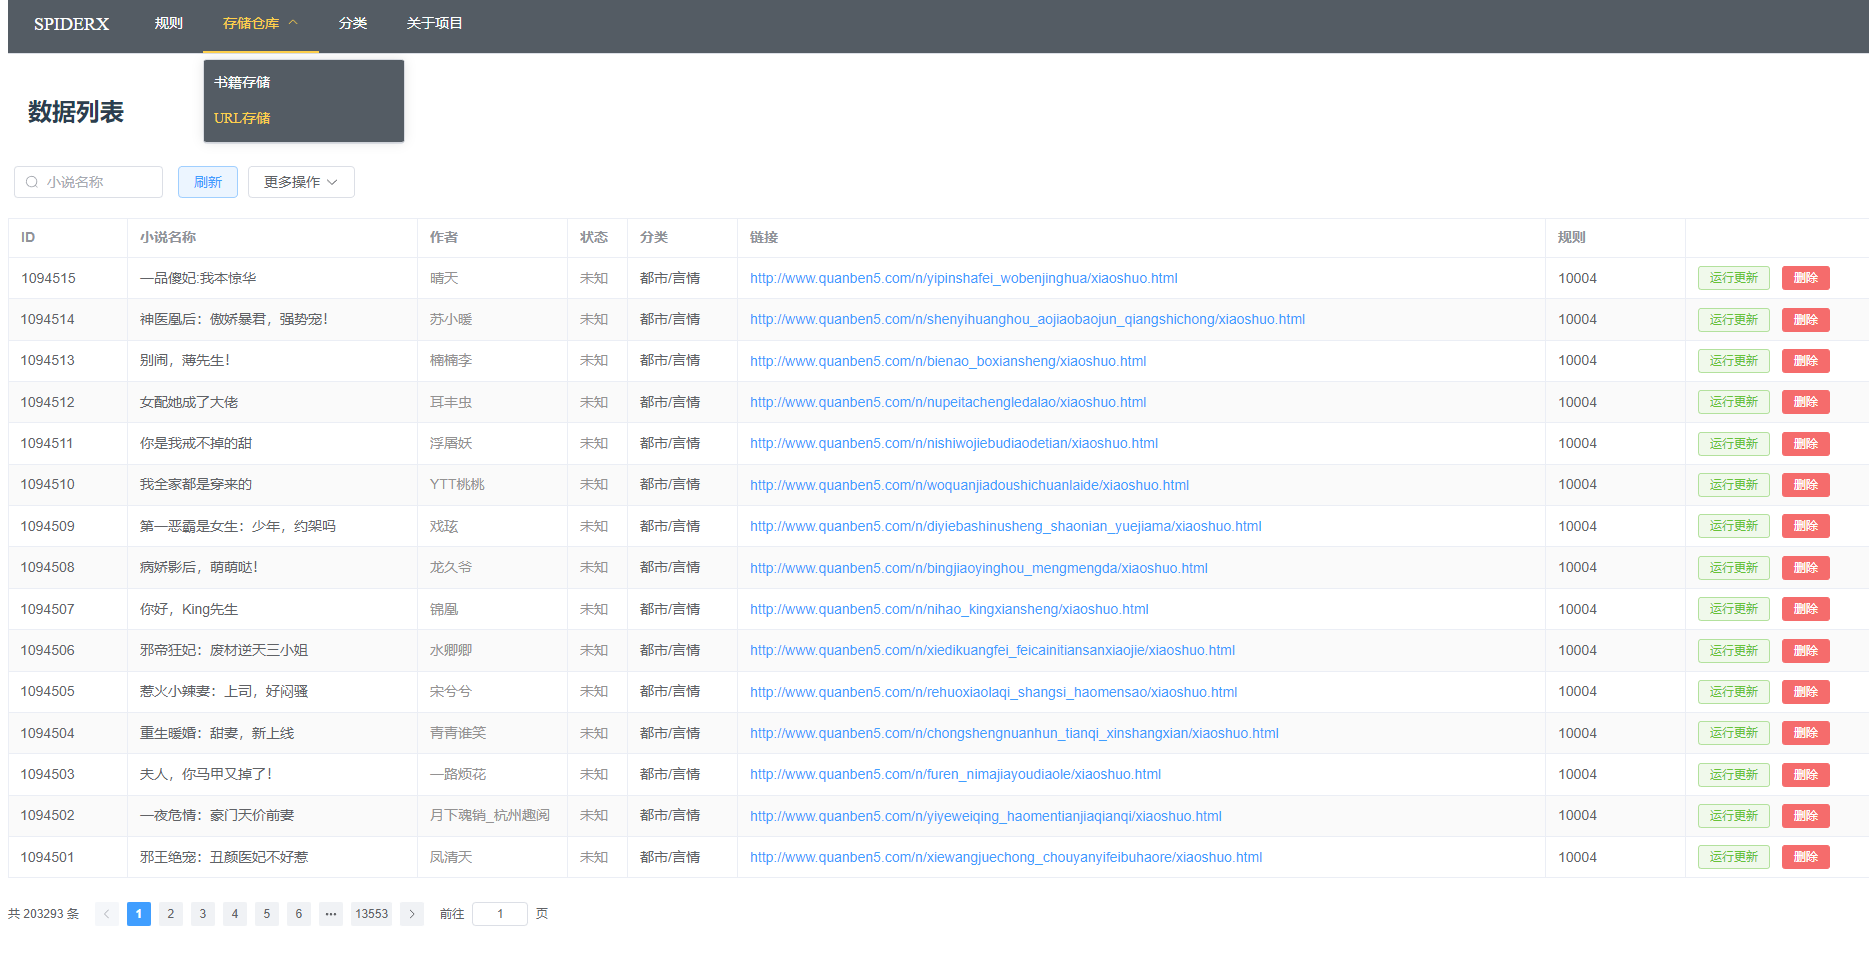The height and width of the screenshot is (969, 1869).
Task: Open the chongshengnuanhun_tianqi link
Action: (1014, 733)
